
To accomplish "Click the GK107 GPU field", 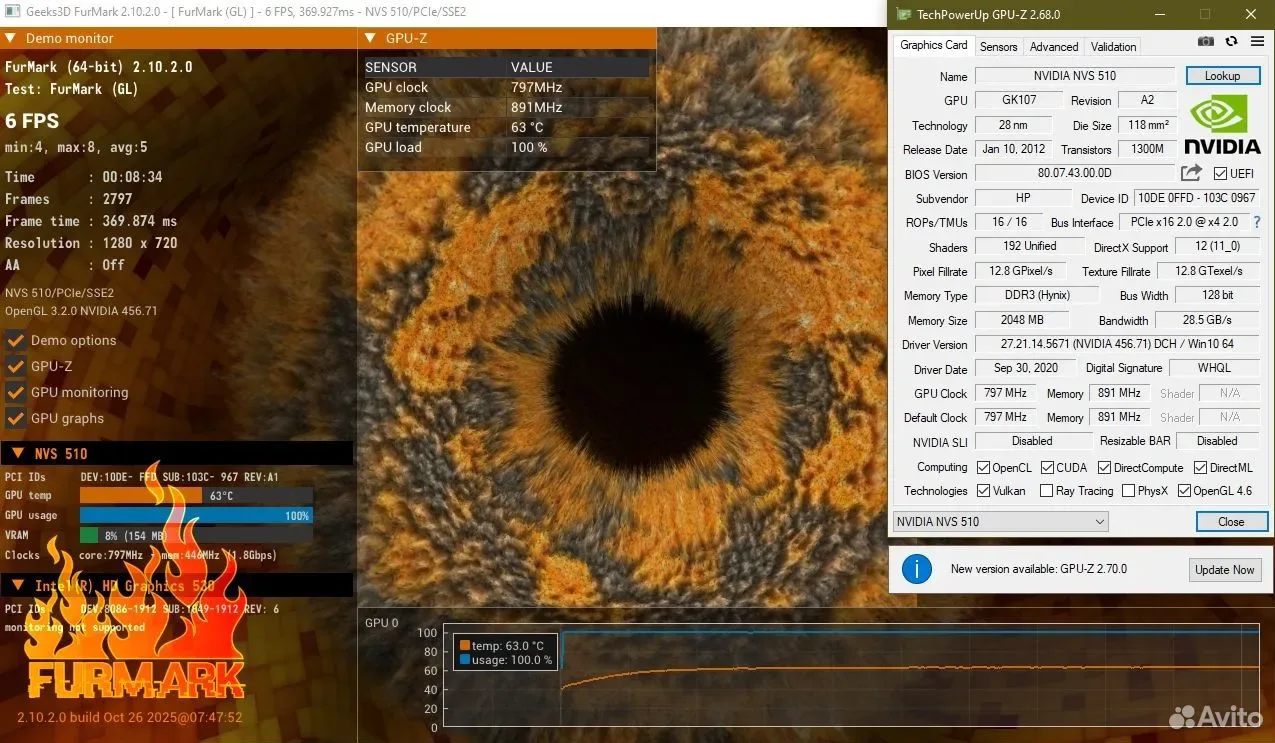I will tap(1019, 100).
